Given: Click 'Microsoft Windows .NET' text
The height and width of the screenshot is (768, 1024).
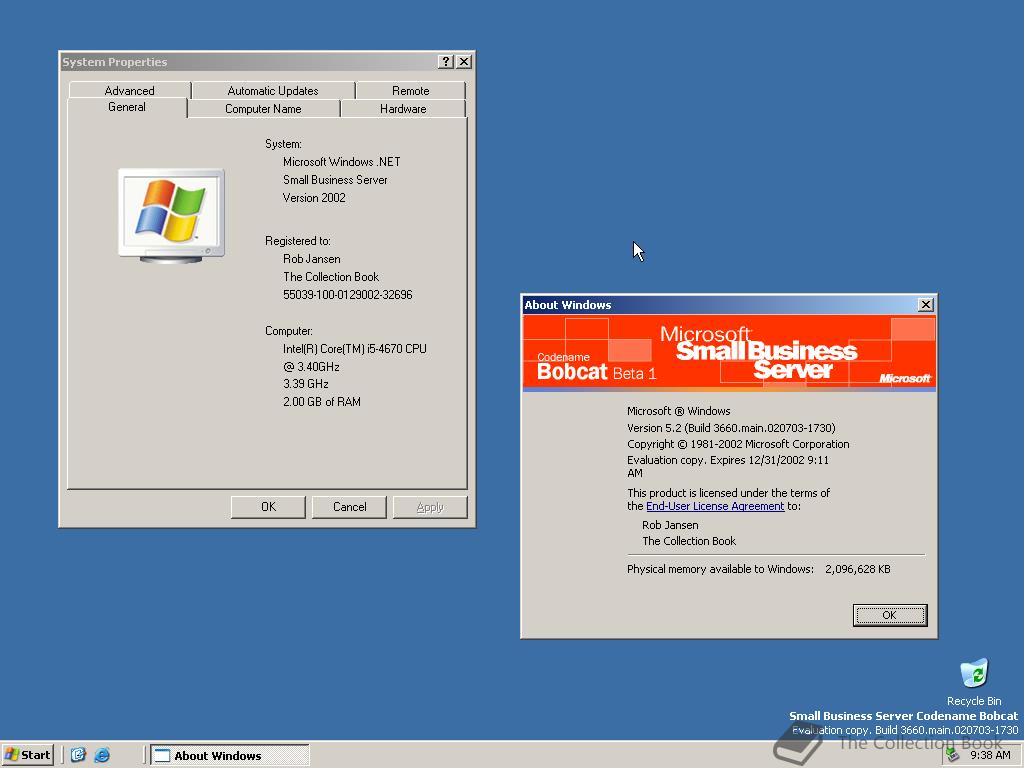Looking at the screenshot, I should pyautogui.click(x=342, y=161).
